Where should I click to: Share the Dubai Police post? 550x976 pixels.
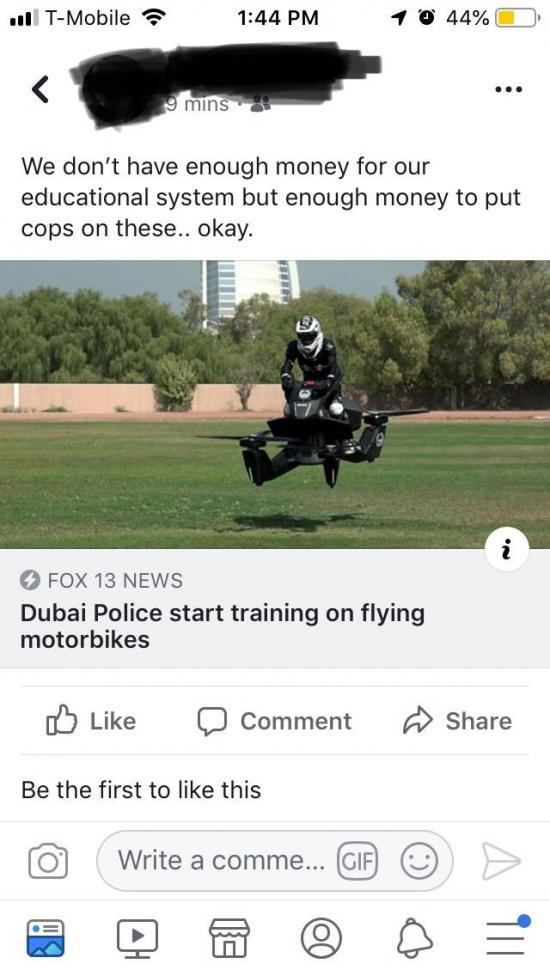pos(457,721)
